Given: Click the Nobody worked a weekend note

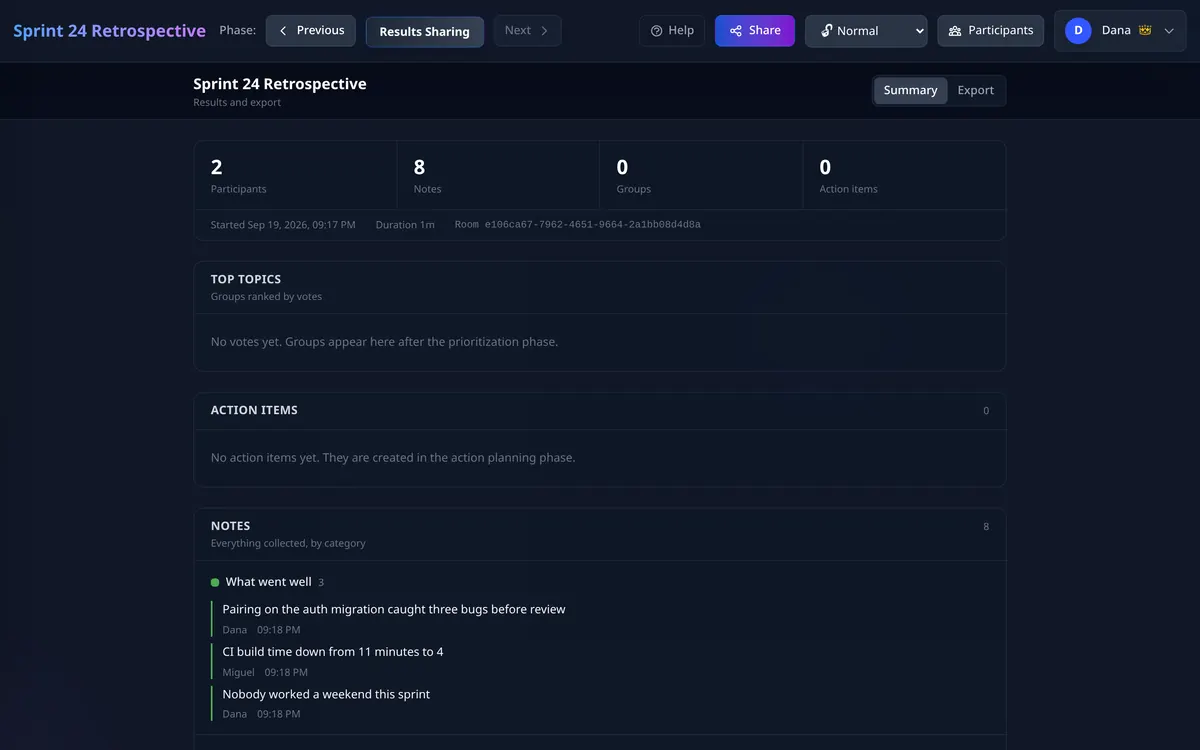Looking at the screenshot, I should (326, 694).
